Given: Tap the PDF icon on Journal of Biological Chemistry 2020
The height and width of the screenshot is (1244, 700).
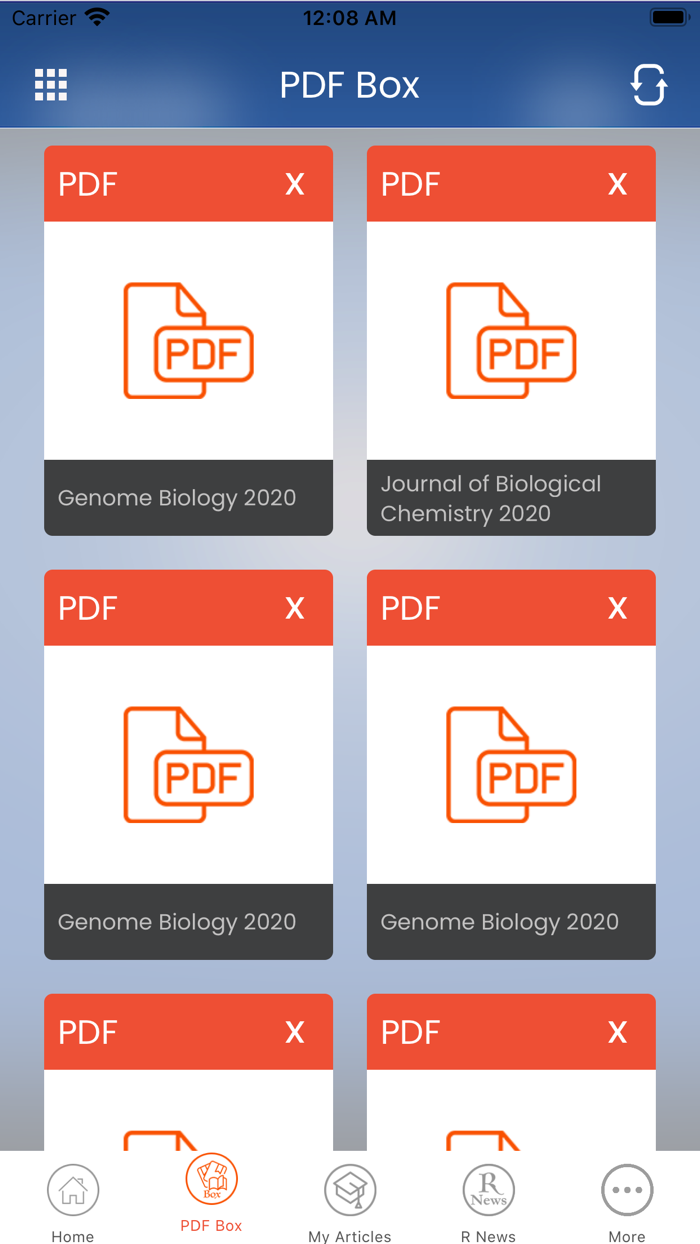Looking at the screenshot, I should point(511,340).
